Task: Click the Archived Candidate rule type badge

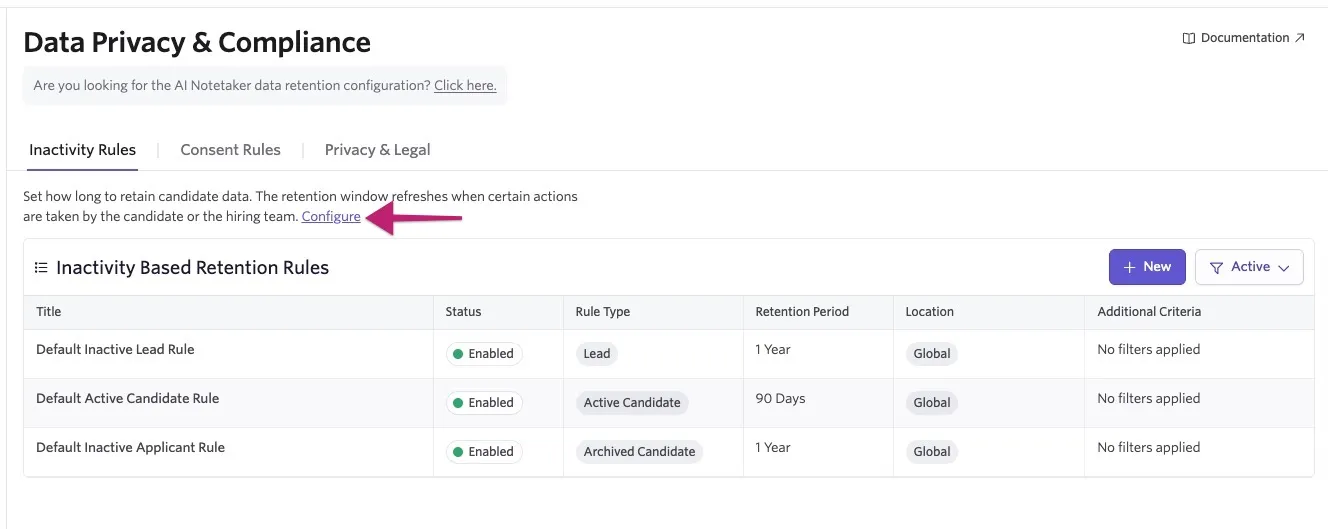Action: click(x=639, y=451)
